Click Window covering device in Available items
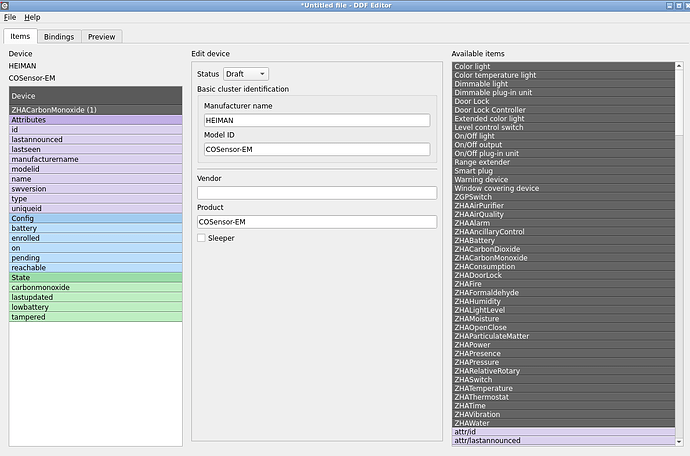This screenshot has width=690, height=456. pyautogui.click(x=563, y=188)
